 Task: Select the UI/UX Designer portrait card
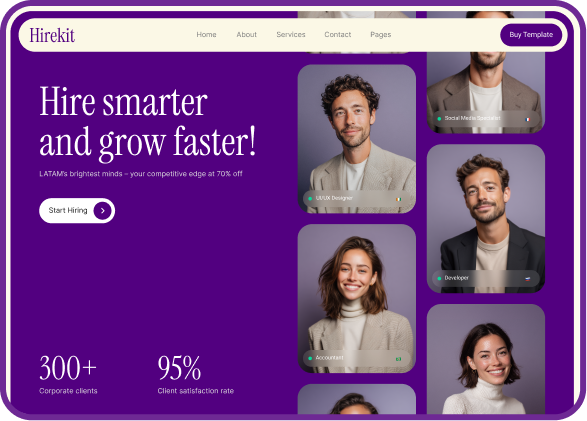coord(357,139)
